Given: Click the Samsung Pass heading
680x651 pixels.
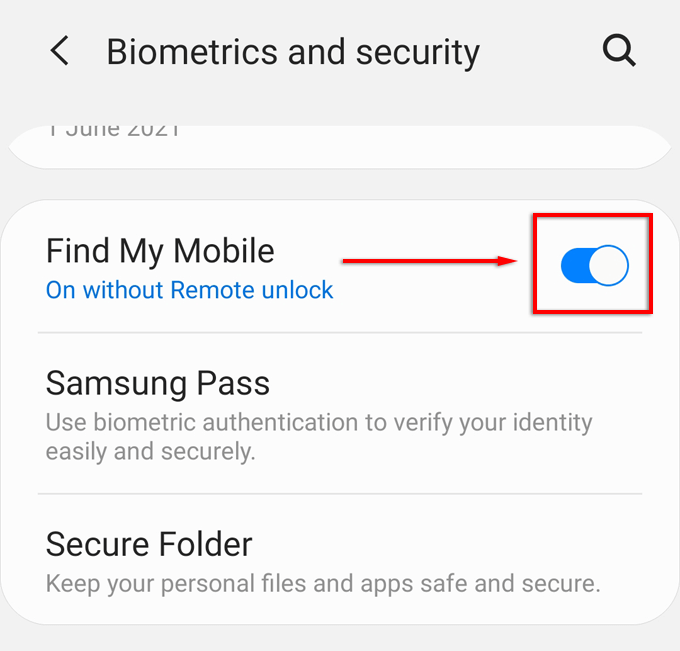Looking at the screenshot, I should pyautogui.click(x=158, y=383).
